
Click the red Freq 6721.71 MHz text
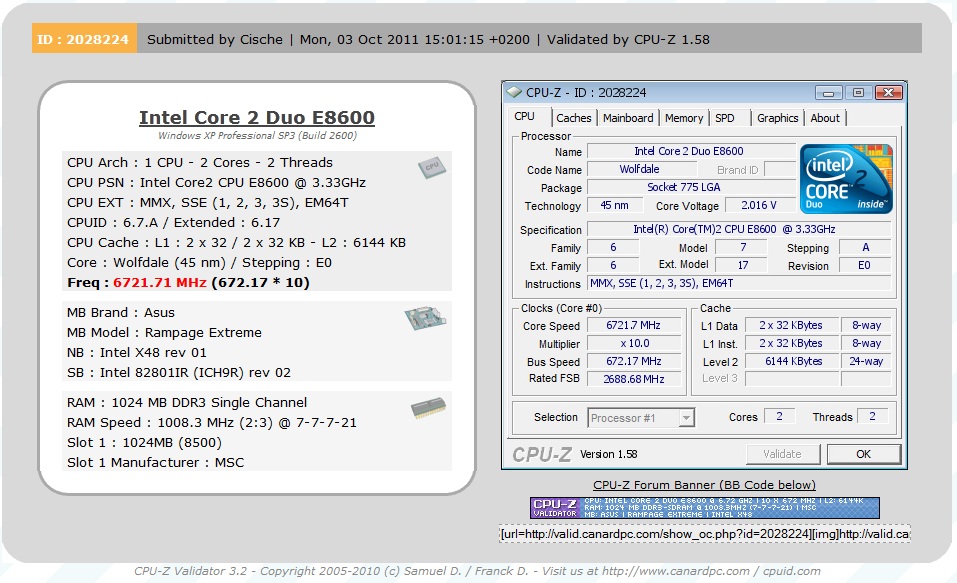coord(160,283)
